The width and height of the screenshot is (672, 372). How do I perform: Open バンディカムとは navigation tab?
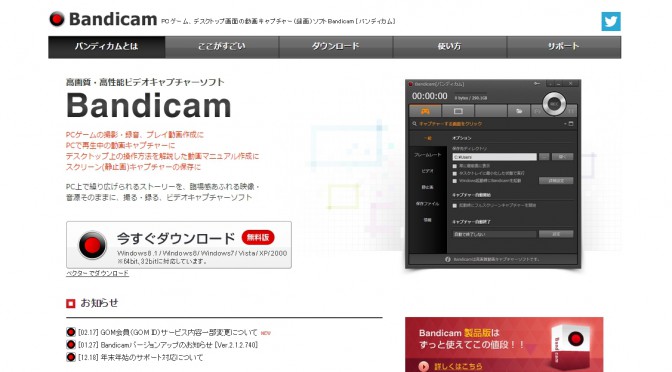[x=107, y=47]
